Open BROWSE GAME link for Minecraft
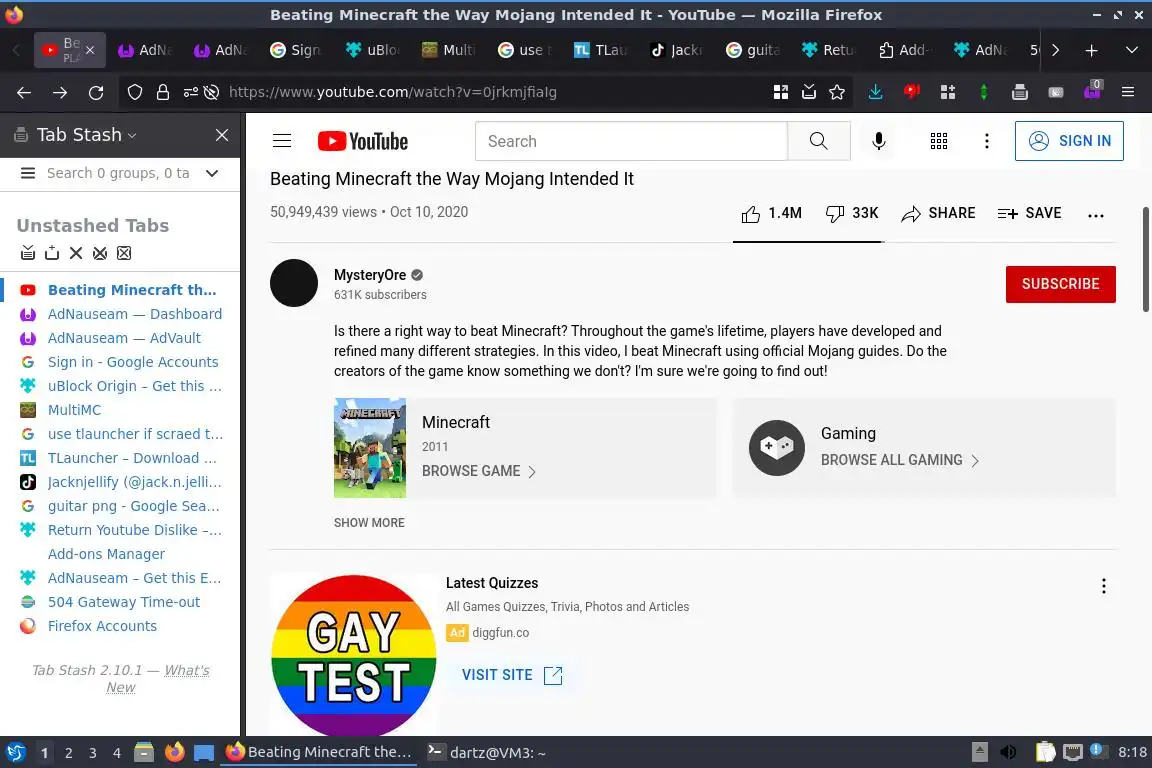Image resolution: width=1152 pixels, height=768 pixels. [x=479, y=471]
